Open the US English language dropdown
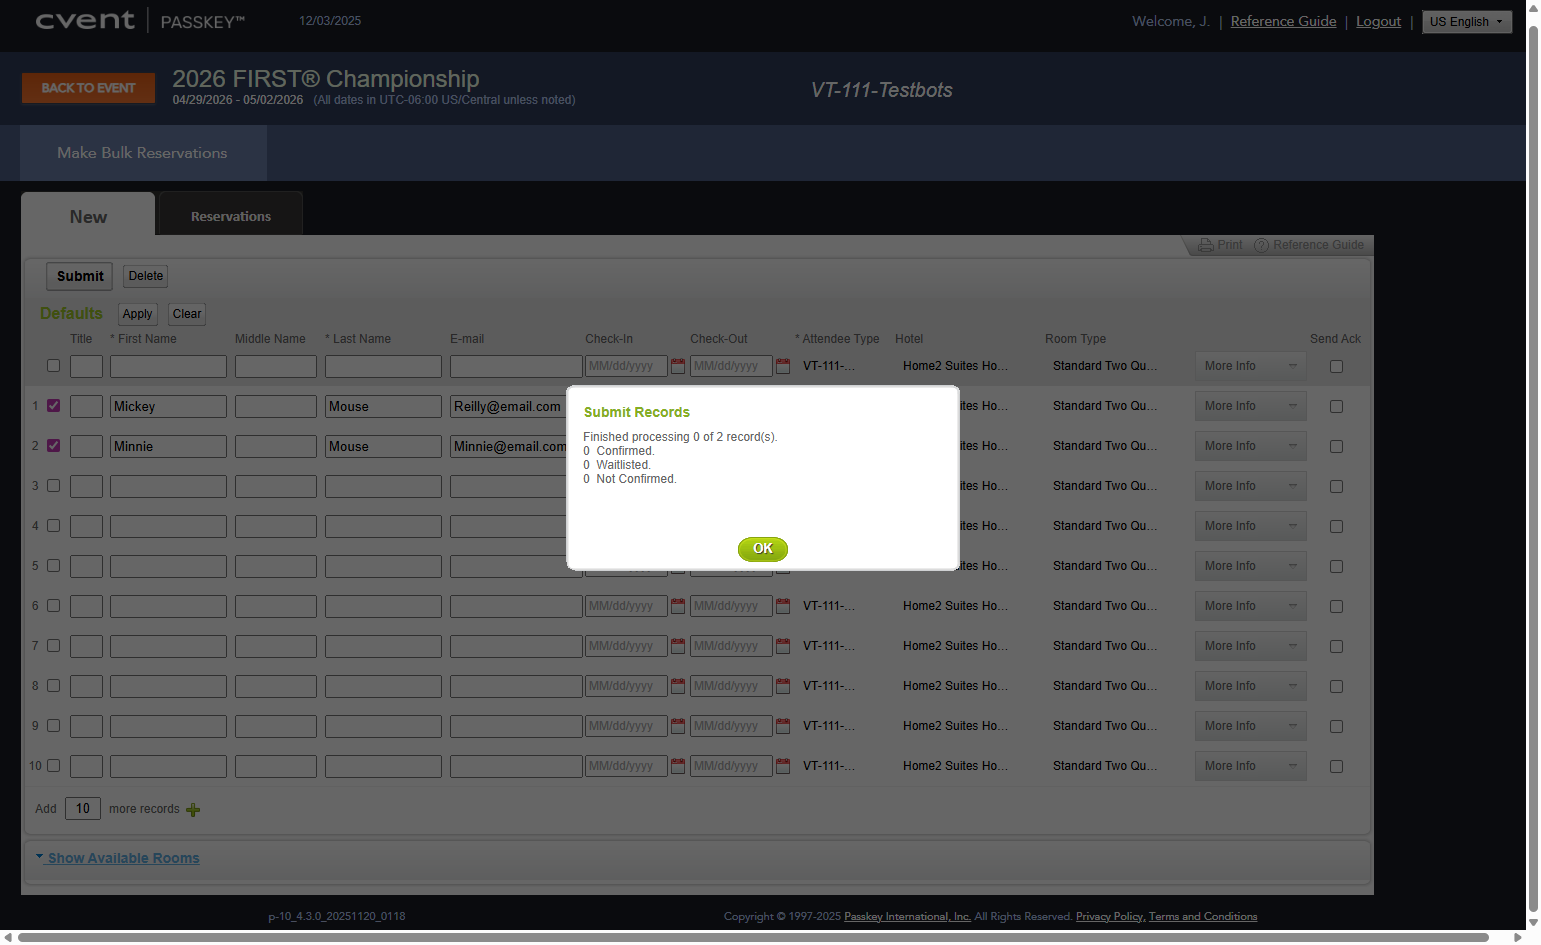 point(1466,22)
